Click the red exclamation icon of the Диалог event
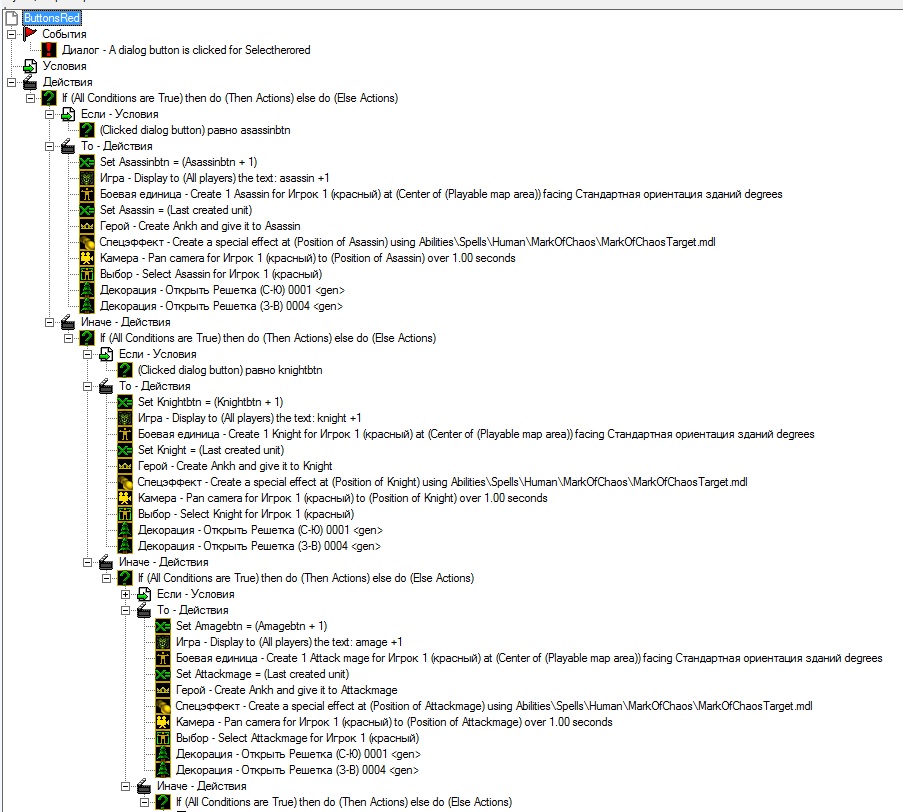This screenshot has height=812, width=903. (x=49, y=50)
